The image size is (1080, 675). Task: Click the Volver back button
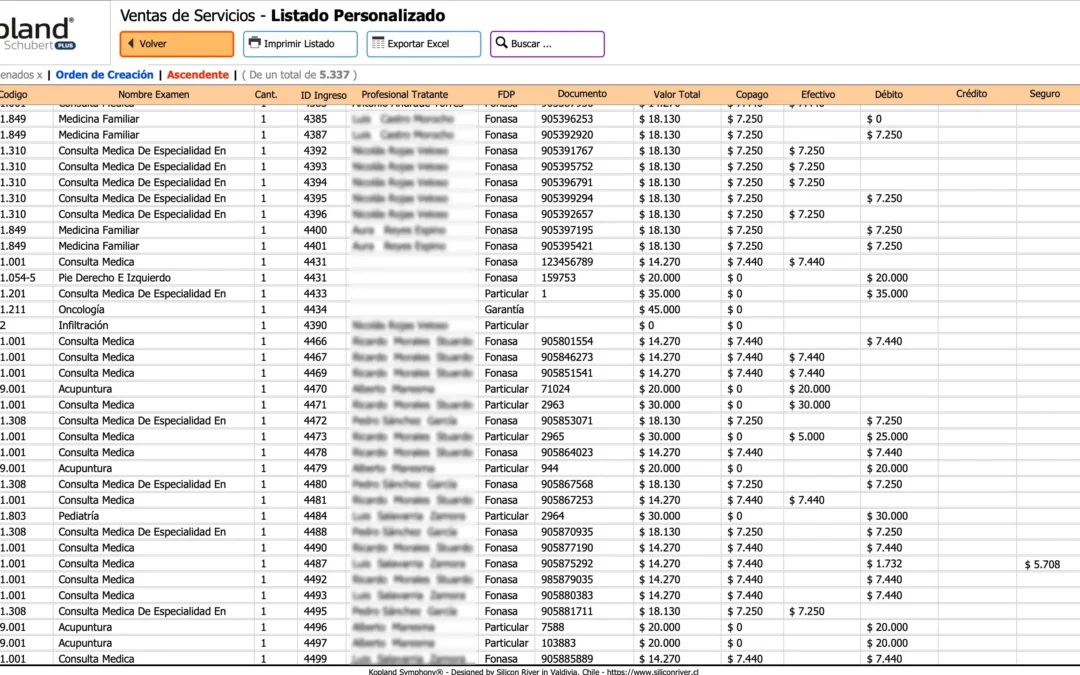(176, 44)
